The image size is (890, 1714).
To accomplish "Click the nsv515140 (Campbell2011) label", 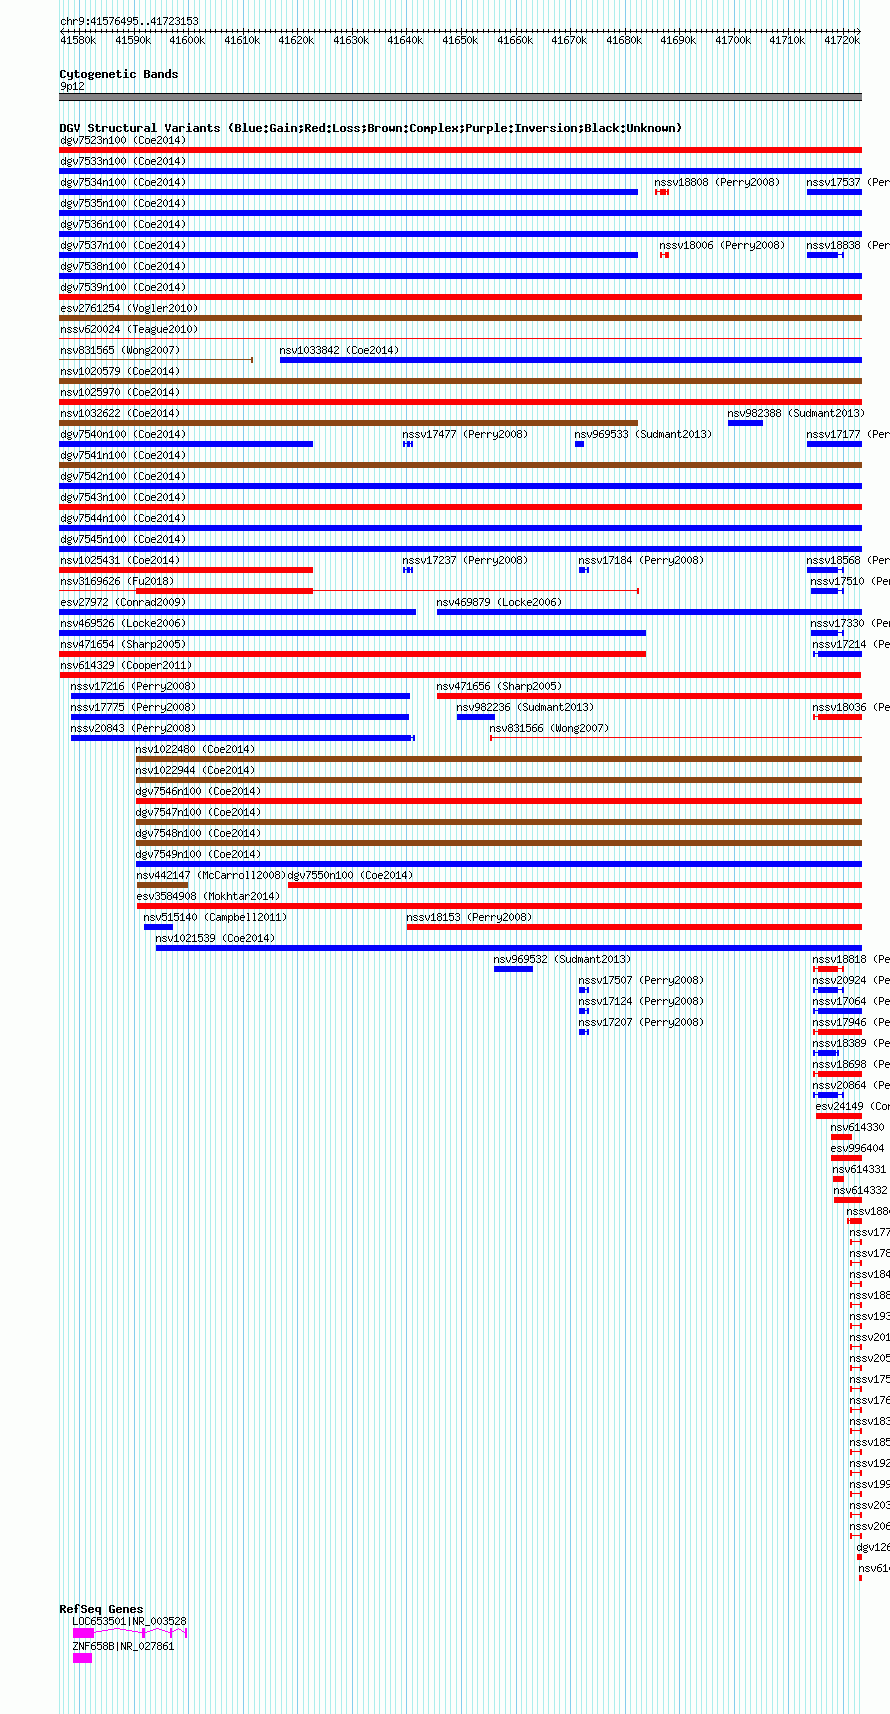I will pyautogui.click(x=215, y=917).
